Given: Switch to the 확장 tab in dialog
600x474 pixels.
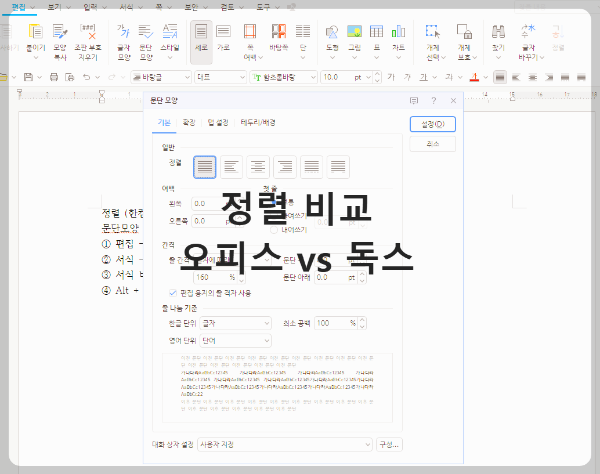Looking at the screenshot, I should coord(189,122).
